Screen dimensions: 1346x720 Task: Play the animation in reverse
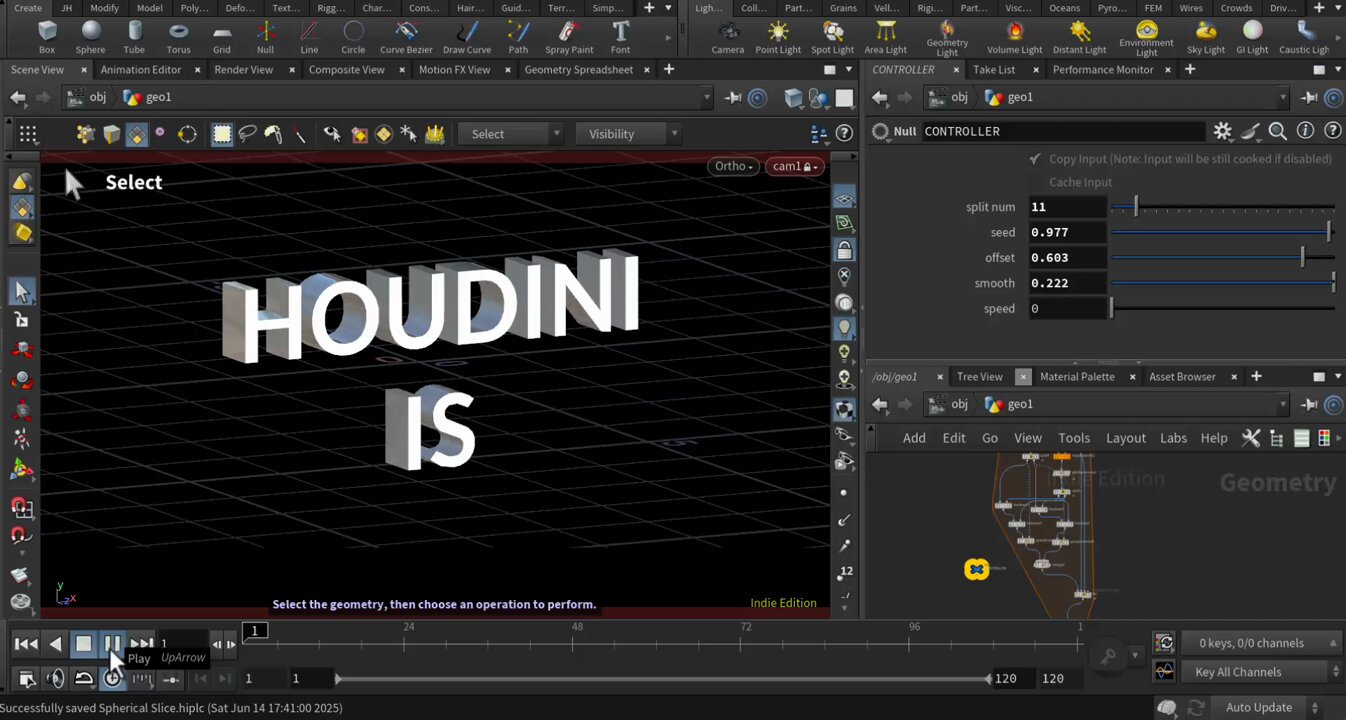[55, 644]
